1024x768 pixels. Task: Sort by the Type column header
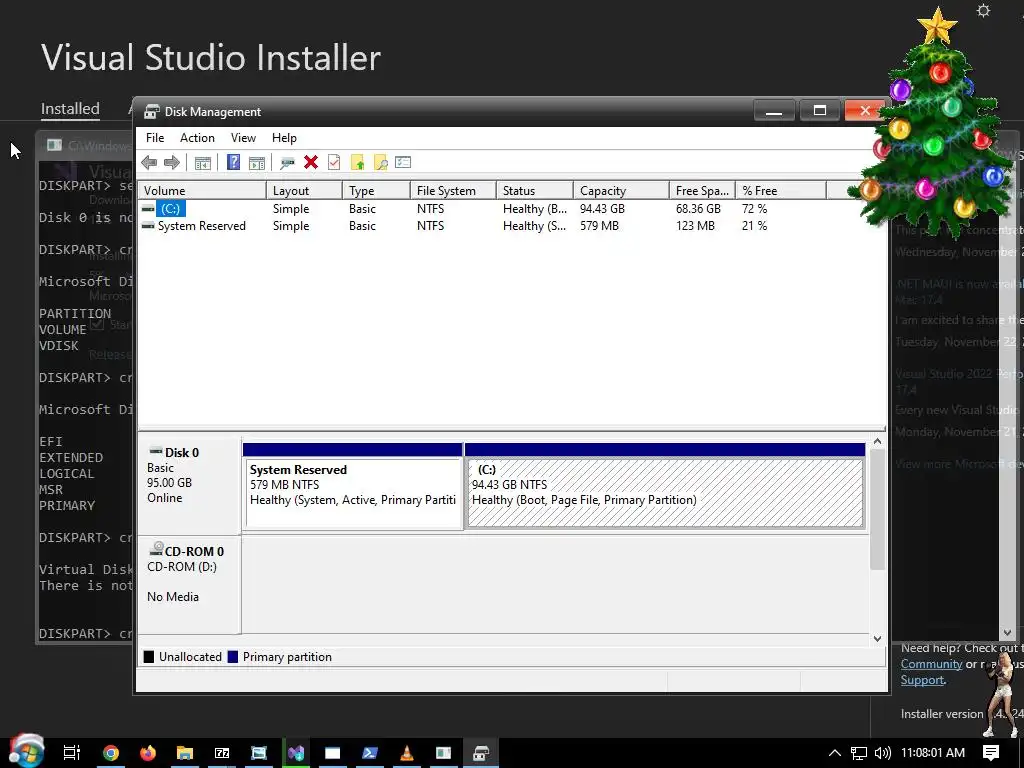coord(376,191)
